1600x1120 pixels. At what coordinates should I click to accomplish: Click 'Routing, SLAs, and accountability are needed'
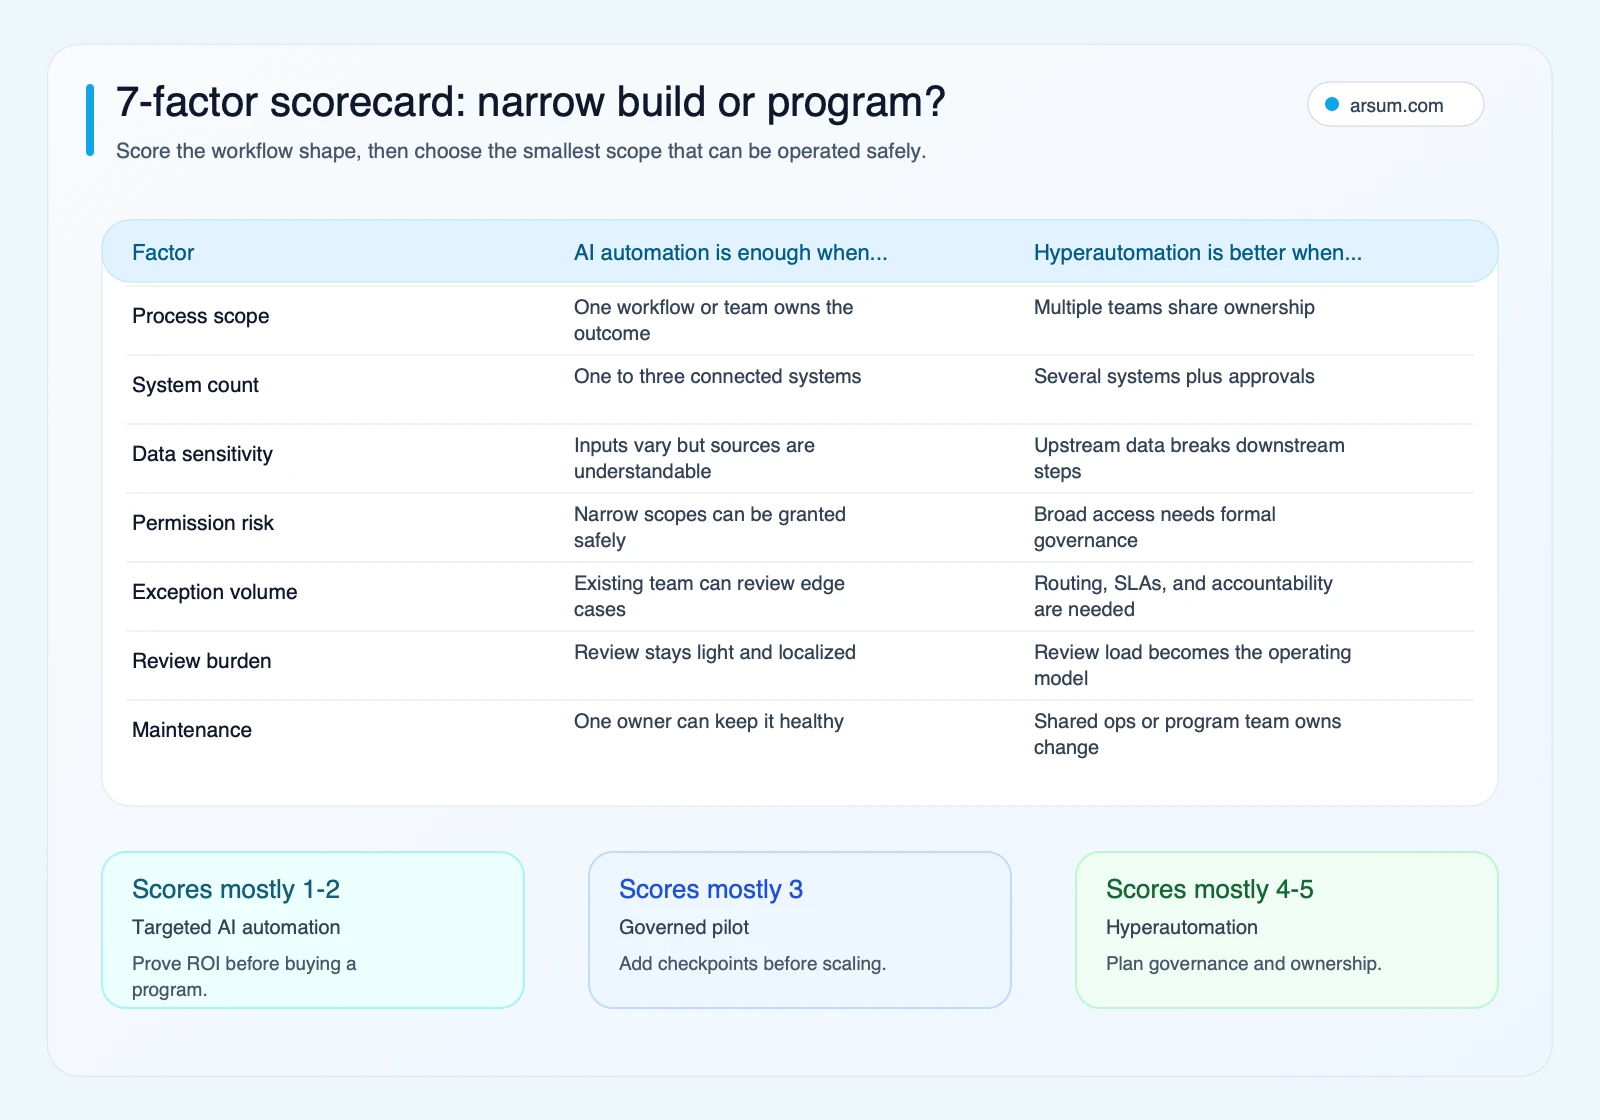pos(1183,596)
